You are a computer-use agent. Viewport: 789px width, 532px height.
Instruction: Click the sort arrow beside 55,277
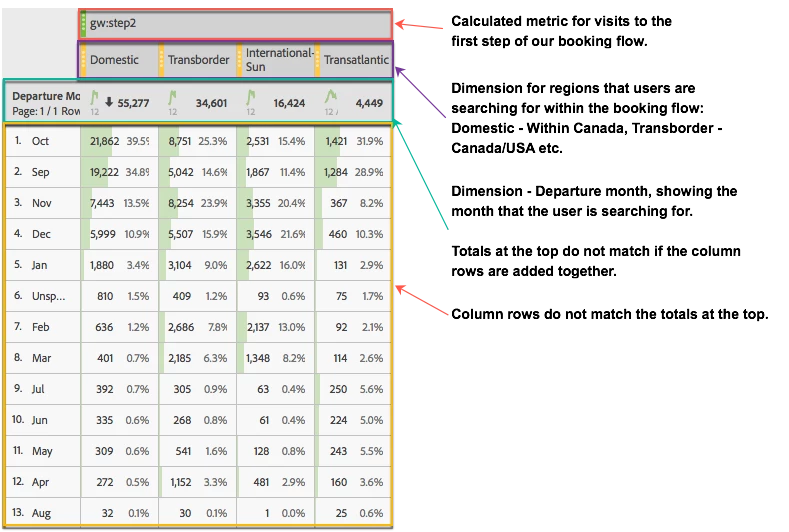109,102
